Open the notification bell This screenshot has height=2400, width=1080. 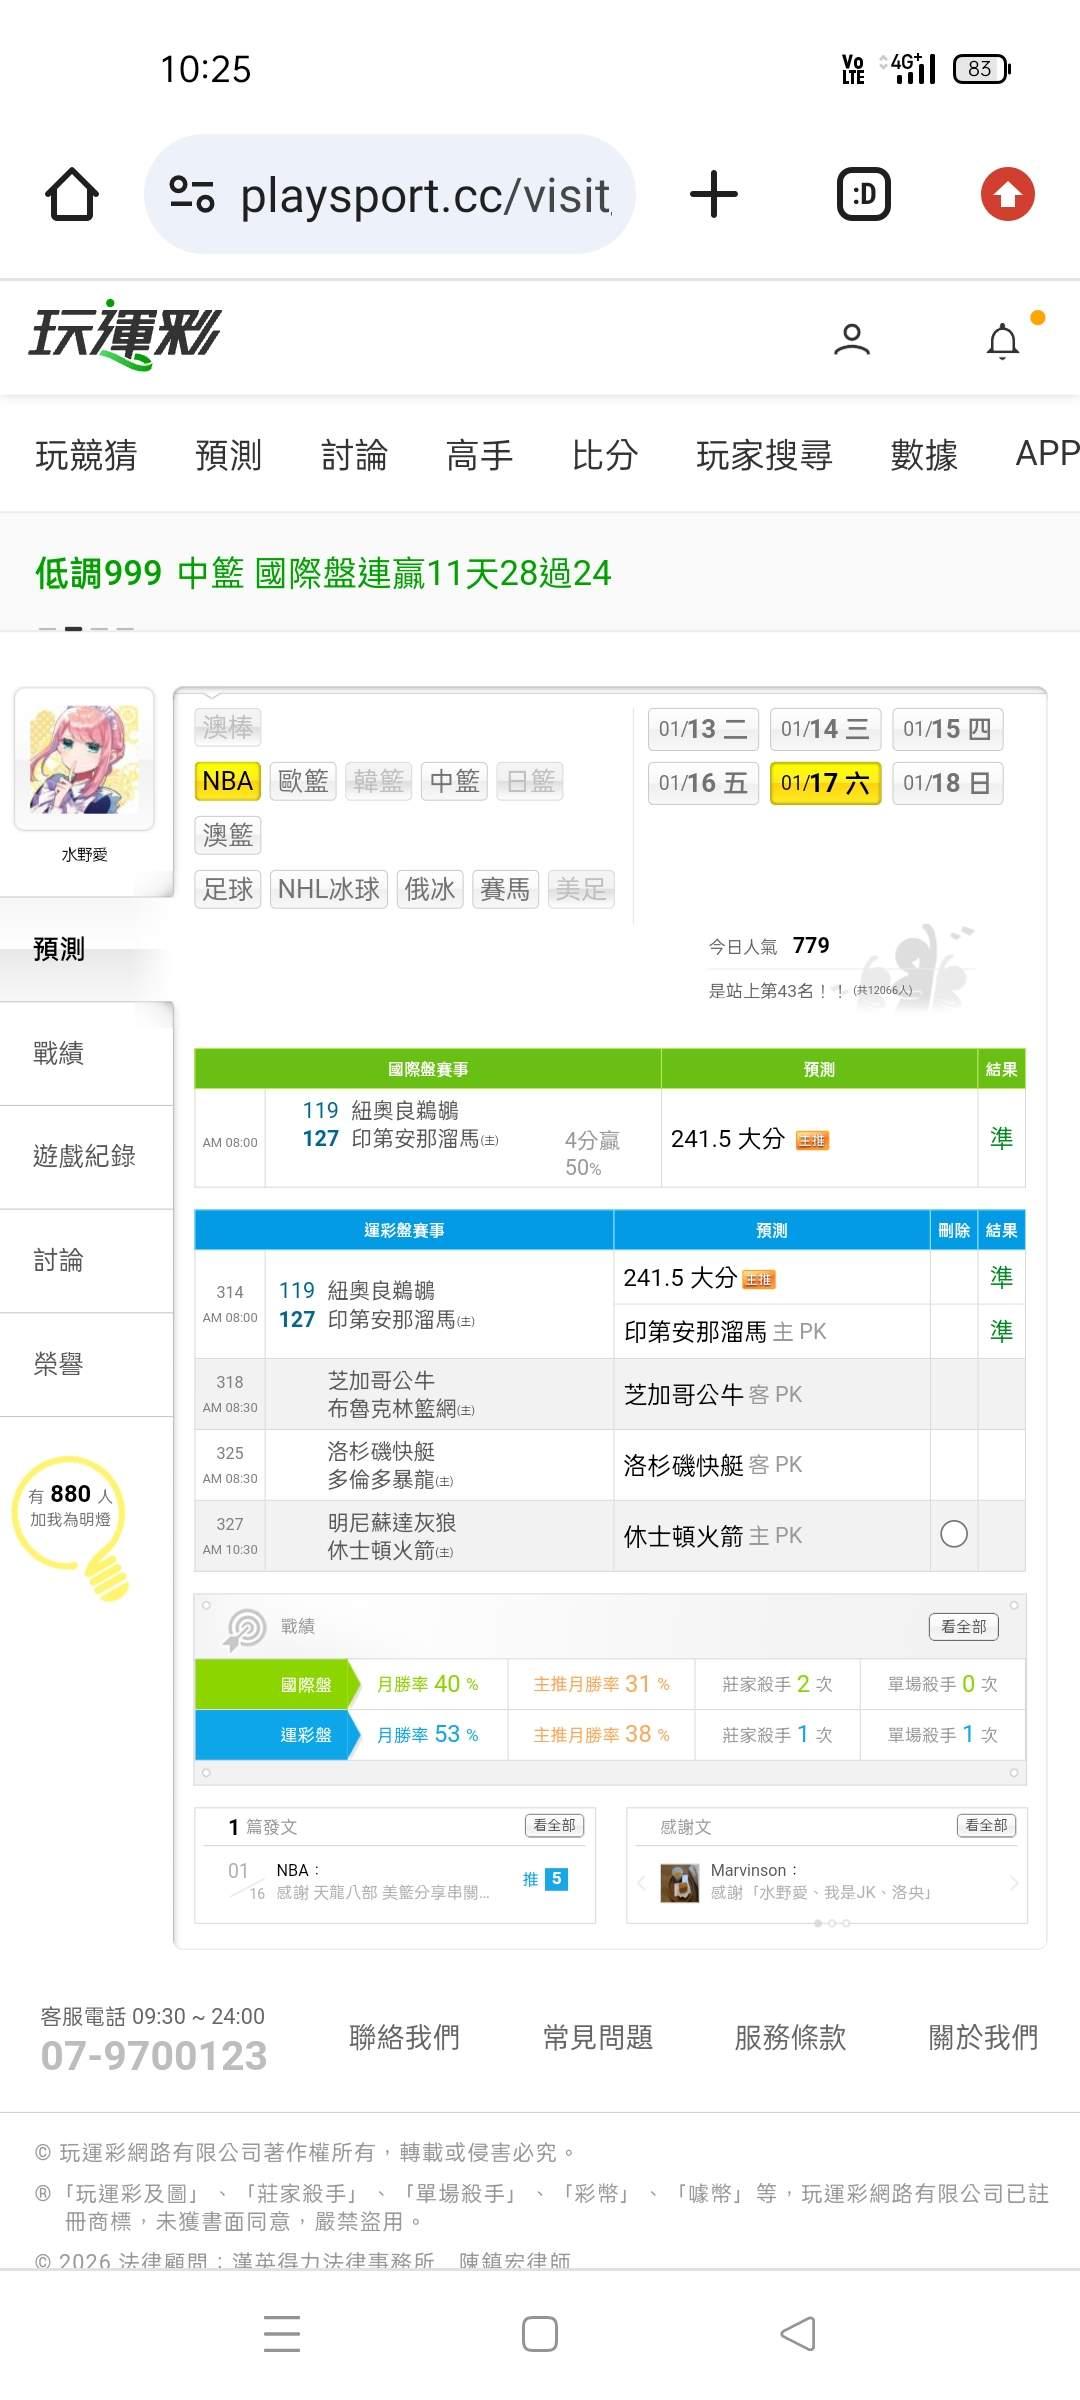tap(1003, 340)
